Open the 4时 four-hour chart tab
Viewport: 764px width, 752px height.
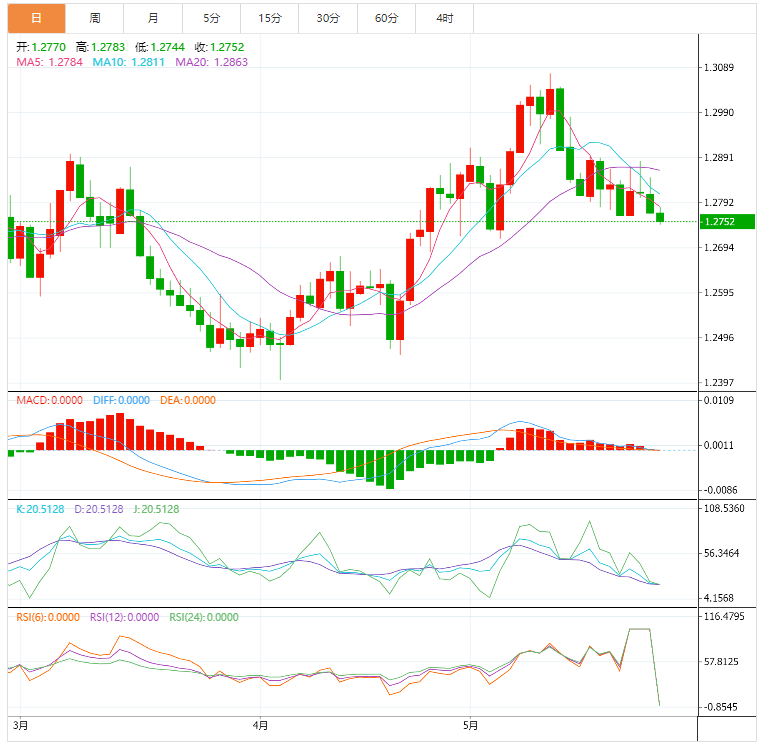click(x=444, y=18)
